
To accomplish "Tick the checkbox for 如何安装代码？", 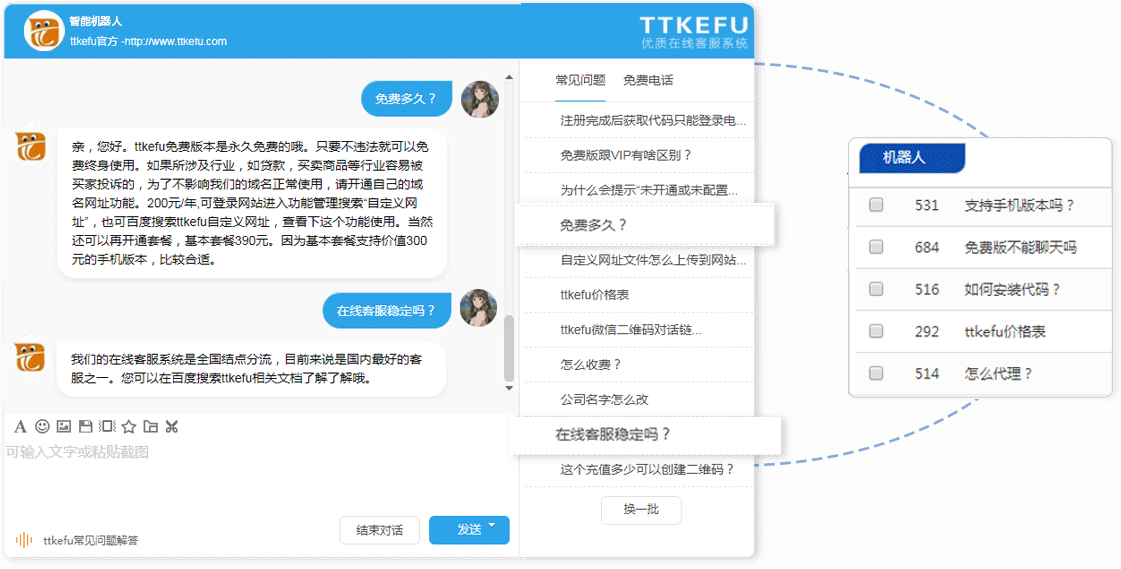I will (x=876, y=290).
